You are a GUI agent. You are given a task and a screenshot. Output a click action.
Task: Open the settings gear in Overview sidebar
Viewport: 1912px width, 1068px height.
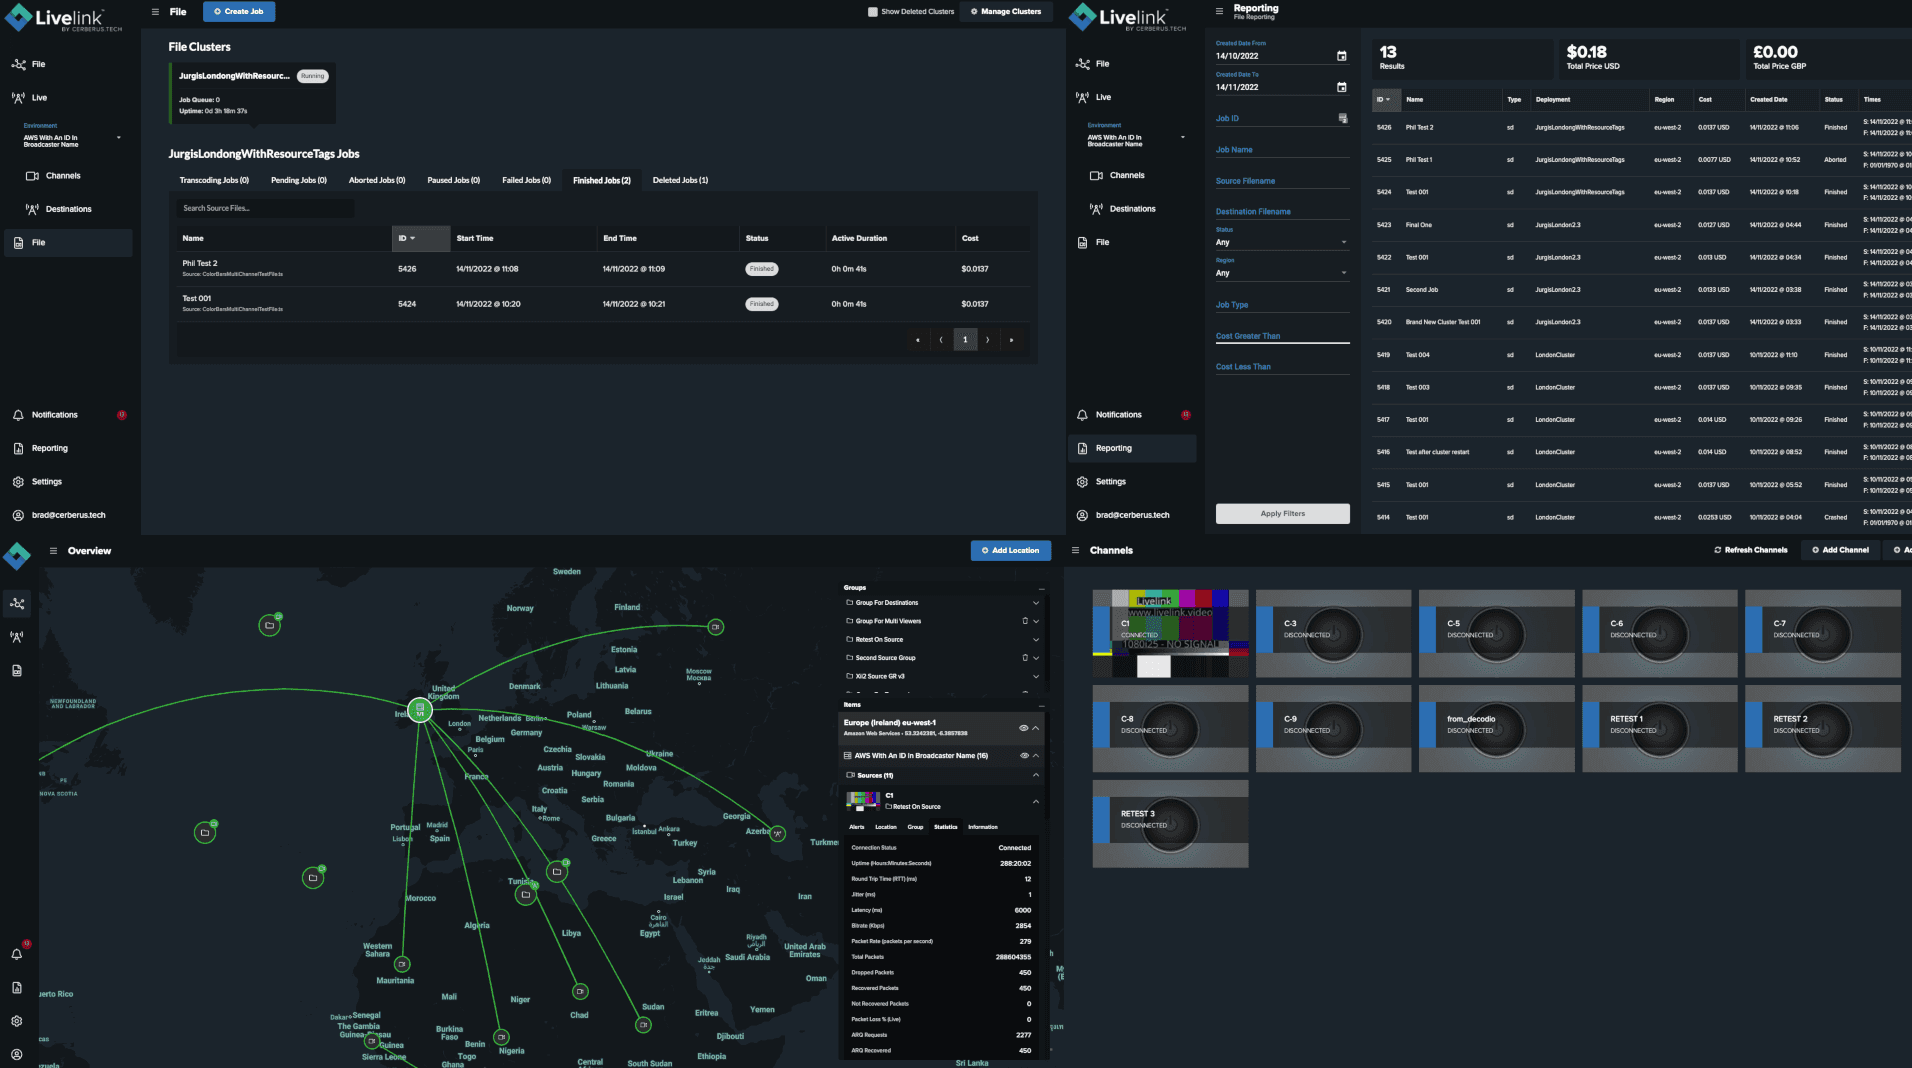pyautogui.click(x=17, y=1021)
